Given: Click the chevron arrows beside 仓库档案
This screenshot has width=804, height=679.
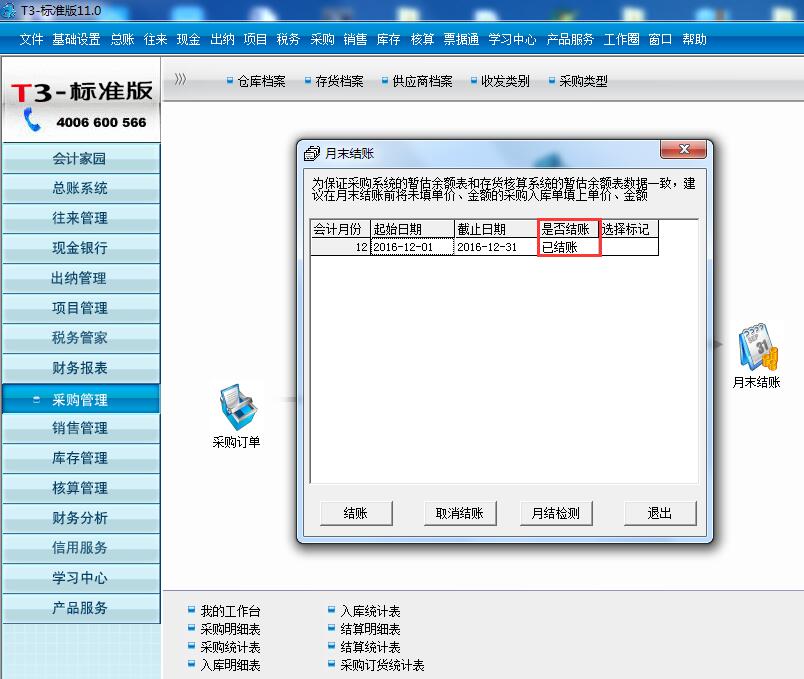Looking at the screenshot, I should (181, 80).
